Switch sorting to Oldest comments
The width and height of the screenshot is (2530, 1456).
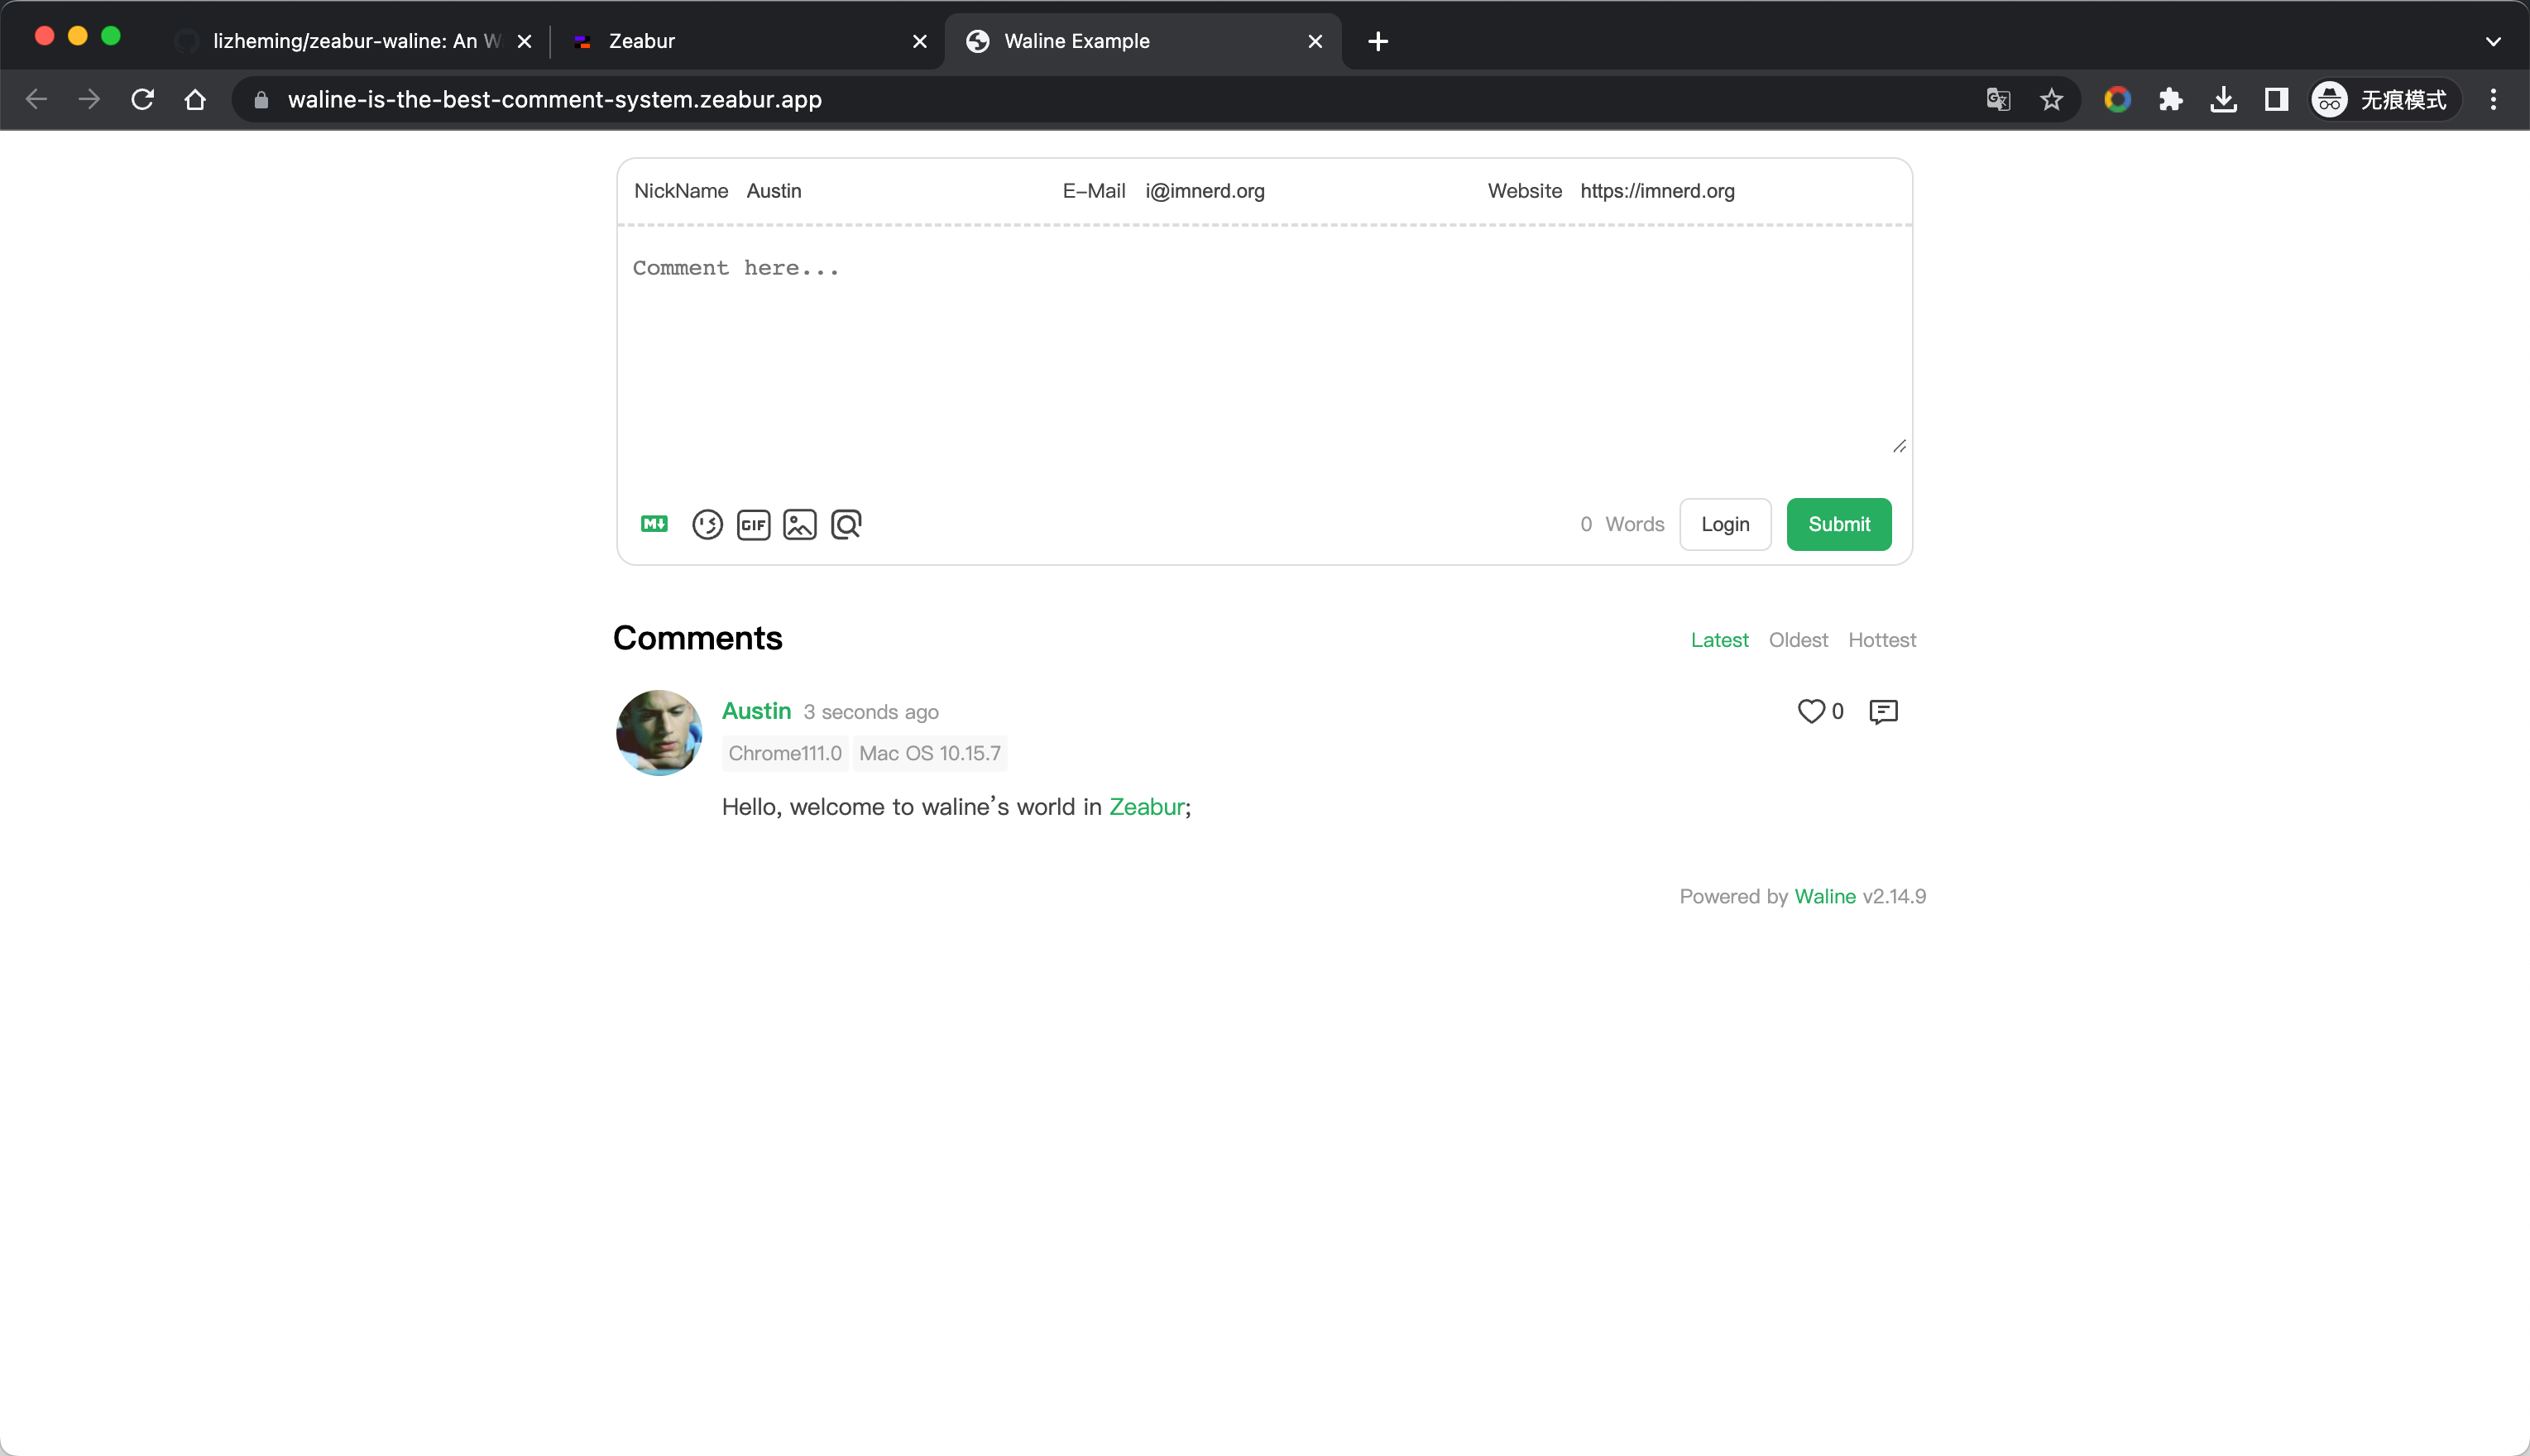click(x=1797, y=639)
